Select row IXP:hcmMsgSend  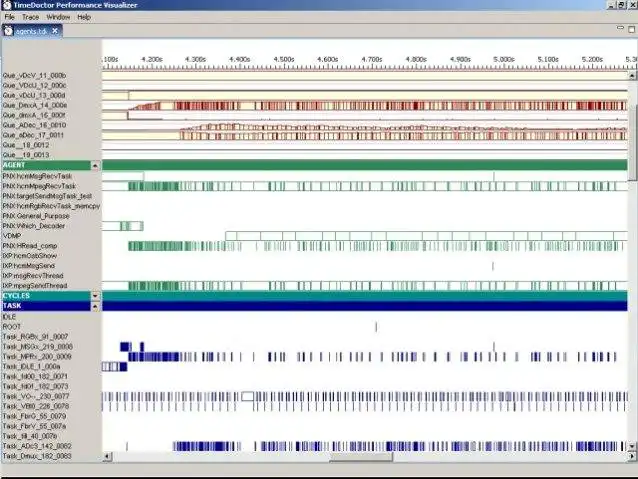[x=28, y=266]
